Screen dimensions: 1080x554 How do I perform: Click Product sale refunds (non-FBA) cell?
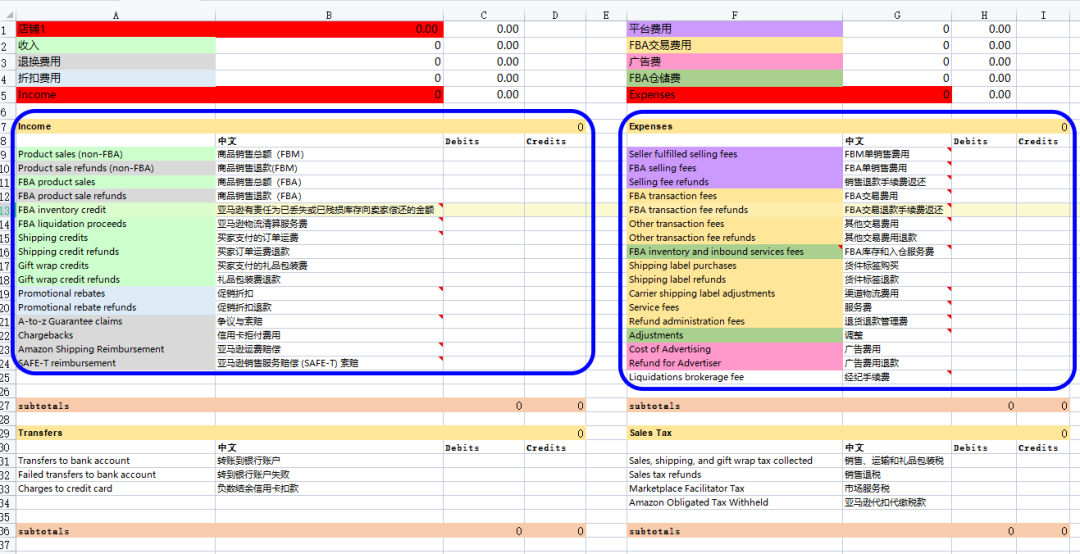tap(116, 168)
